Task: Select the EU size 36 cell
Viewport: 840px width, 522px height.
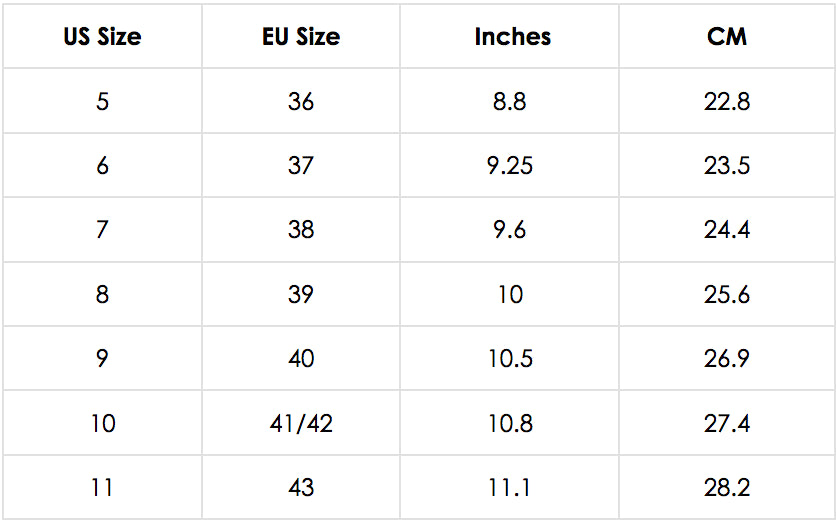Action: pyautogui.click(x=301, y=101)
